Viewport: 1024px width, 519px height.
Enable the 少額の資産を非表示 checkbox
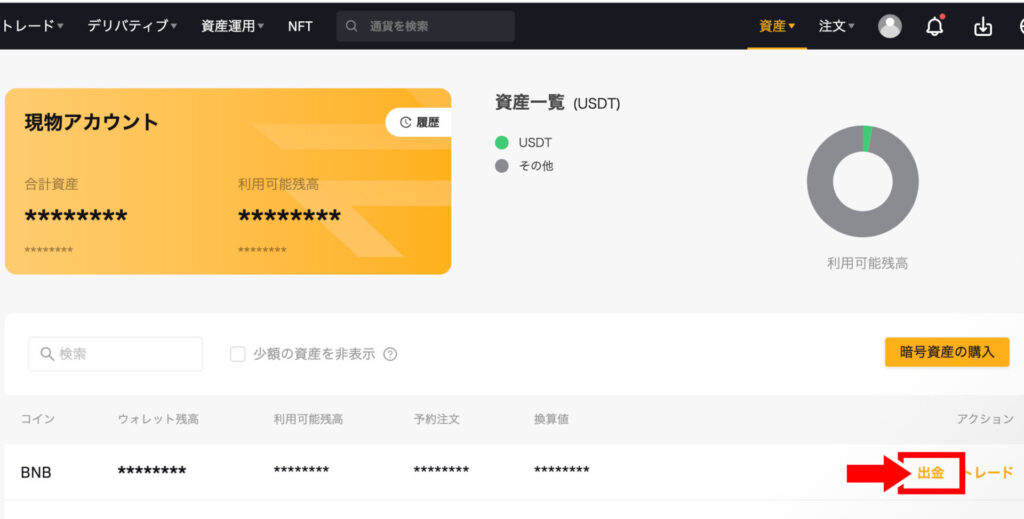pyautogui.click(x=238, y=354)
